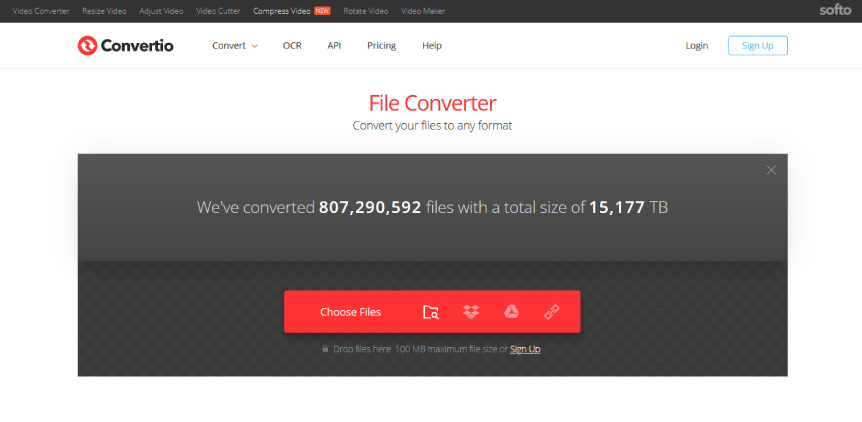This screenshot has width=862, height=422.
Task: Click the 15,177 TB total size
Action: [x=628, y=207]
